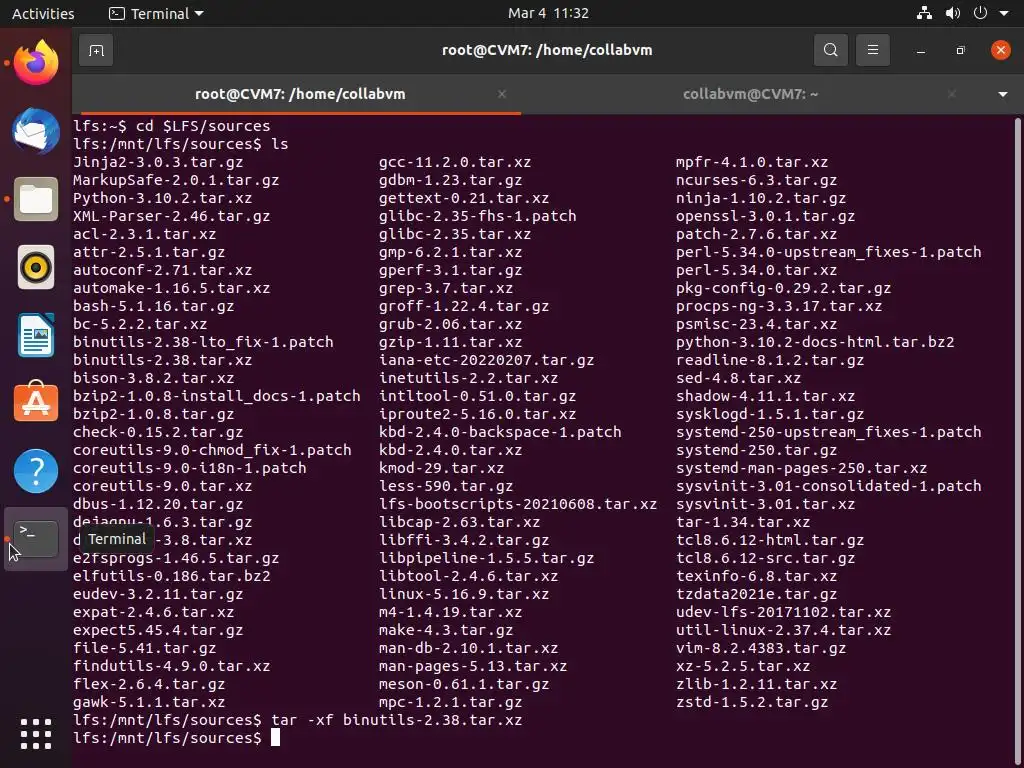This screenshot has width=1024, height=768.
Task: Click python-3.10.2-docs-html.tar.bz2 filename
Action: [815, 342]
